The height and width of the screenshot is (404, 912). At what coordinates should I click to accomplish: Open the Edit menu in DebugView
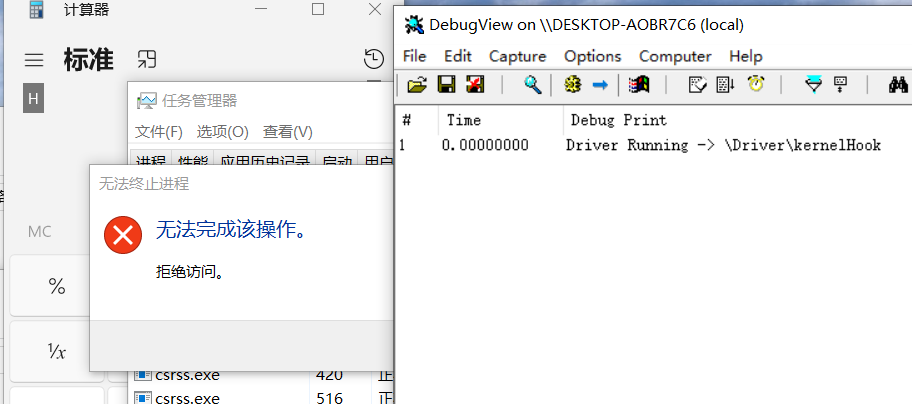coord(458,56)
